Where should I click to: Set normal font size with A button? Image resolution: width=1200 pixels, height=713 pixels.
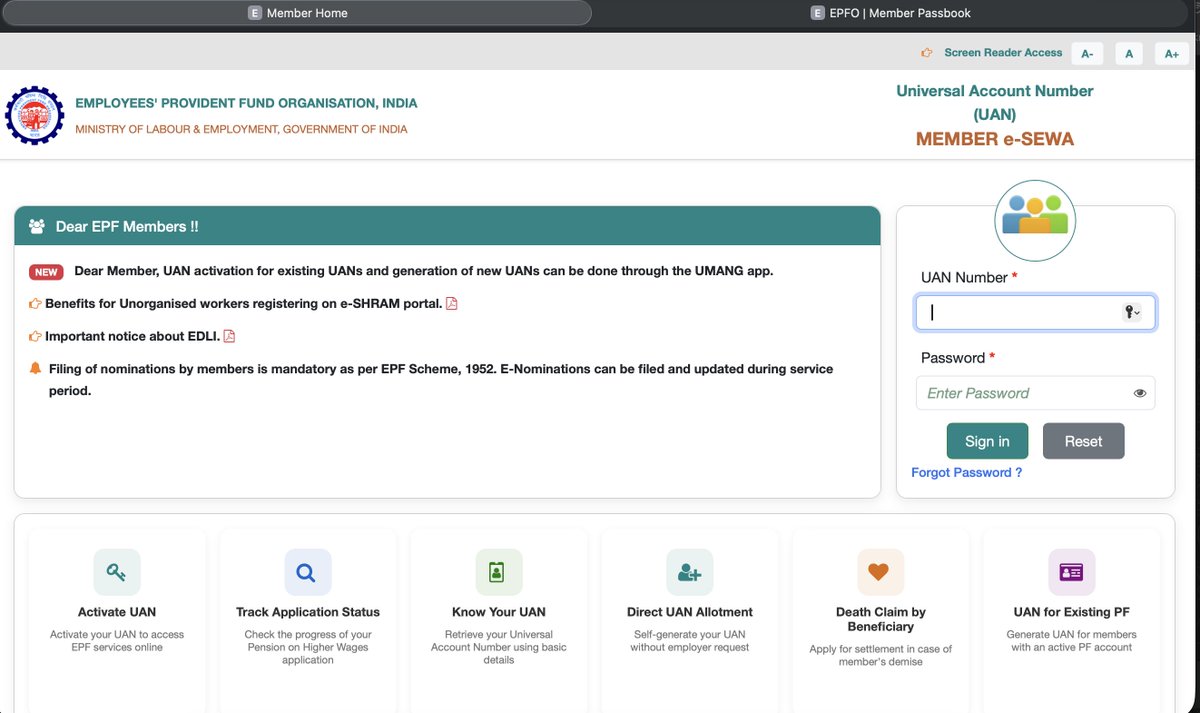(x=1129, y=54)
